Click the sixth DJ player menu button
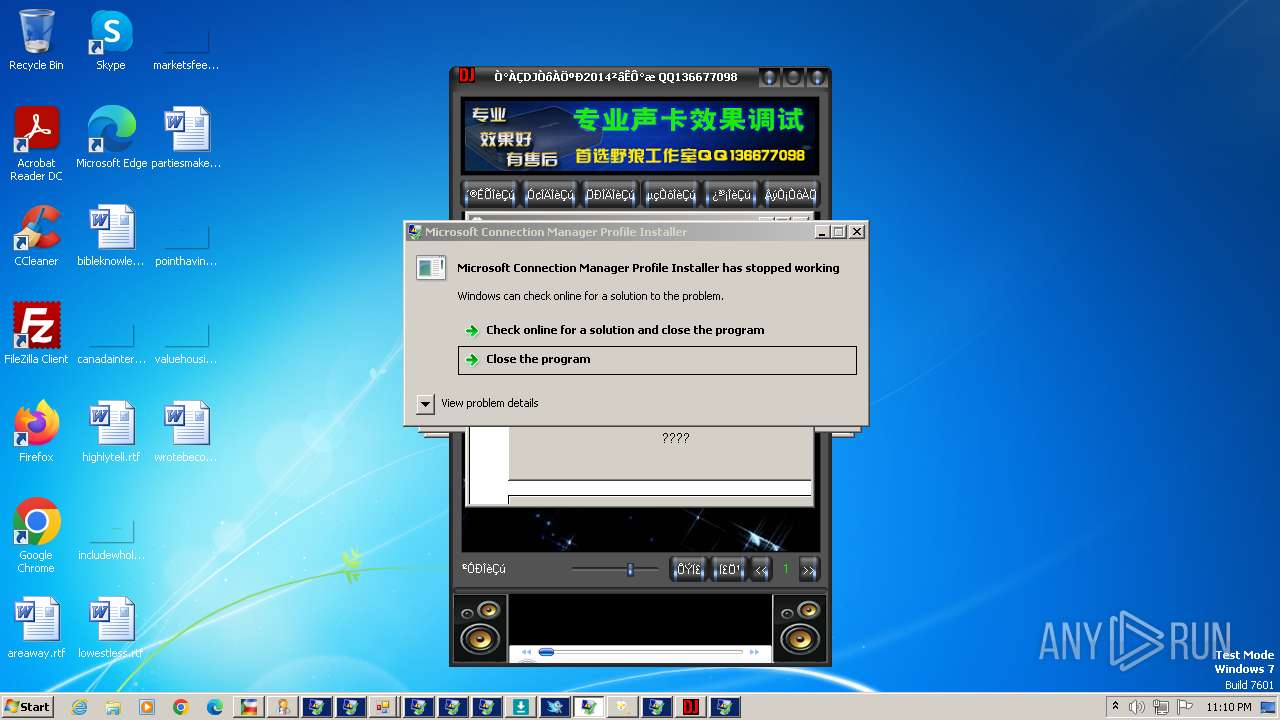Viewport: 1280px width, 720px height. (x=790, y=195)
